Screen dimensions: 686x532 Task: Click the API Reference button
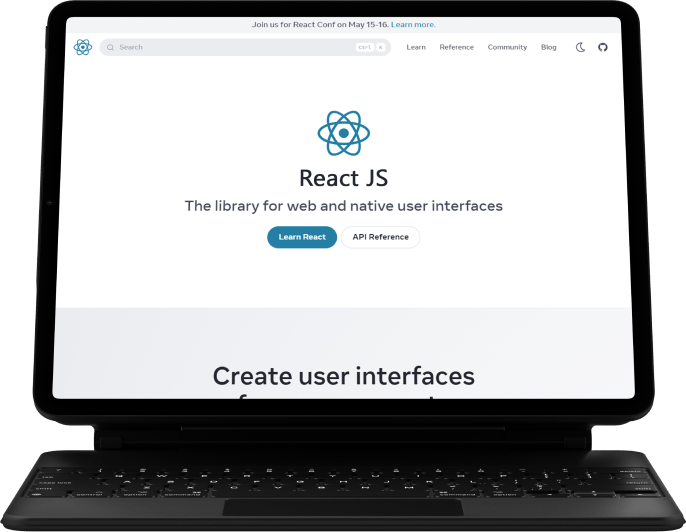click(x=381, y=237)
